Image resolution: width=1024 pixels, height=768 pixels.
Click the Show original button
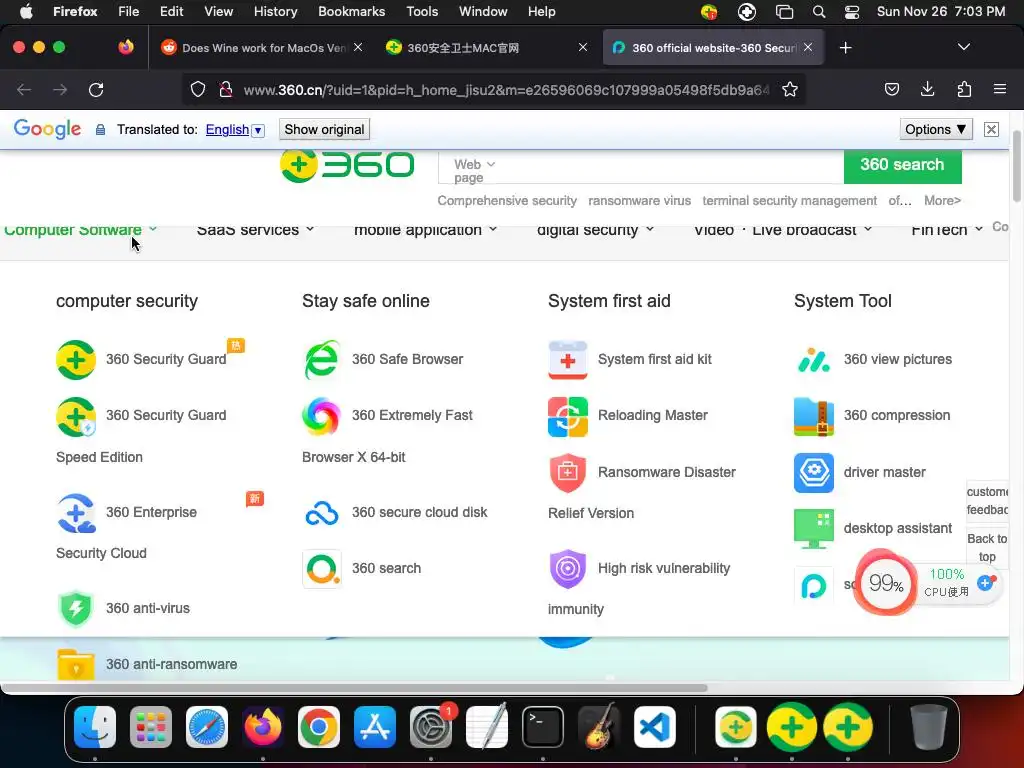[324, 129]
